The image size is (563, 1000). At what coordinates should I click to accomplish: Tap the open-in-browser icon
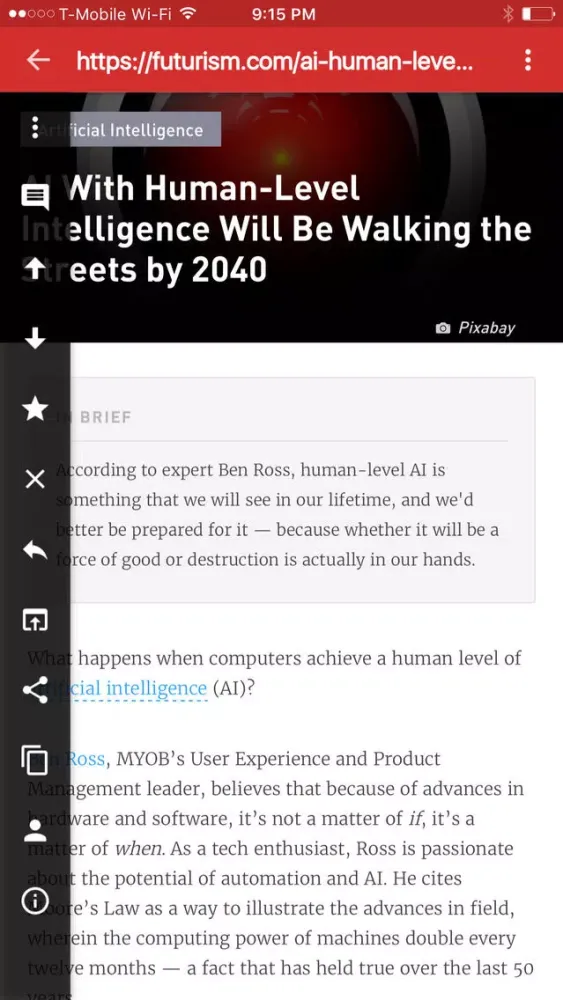pos(35,619)
